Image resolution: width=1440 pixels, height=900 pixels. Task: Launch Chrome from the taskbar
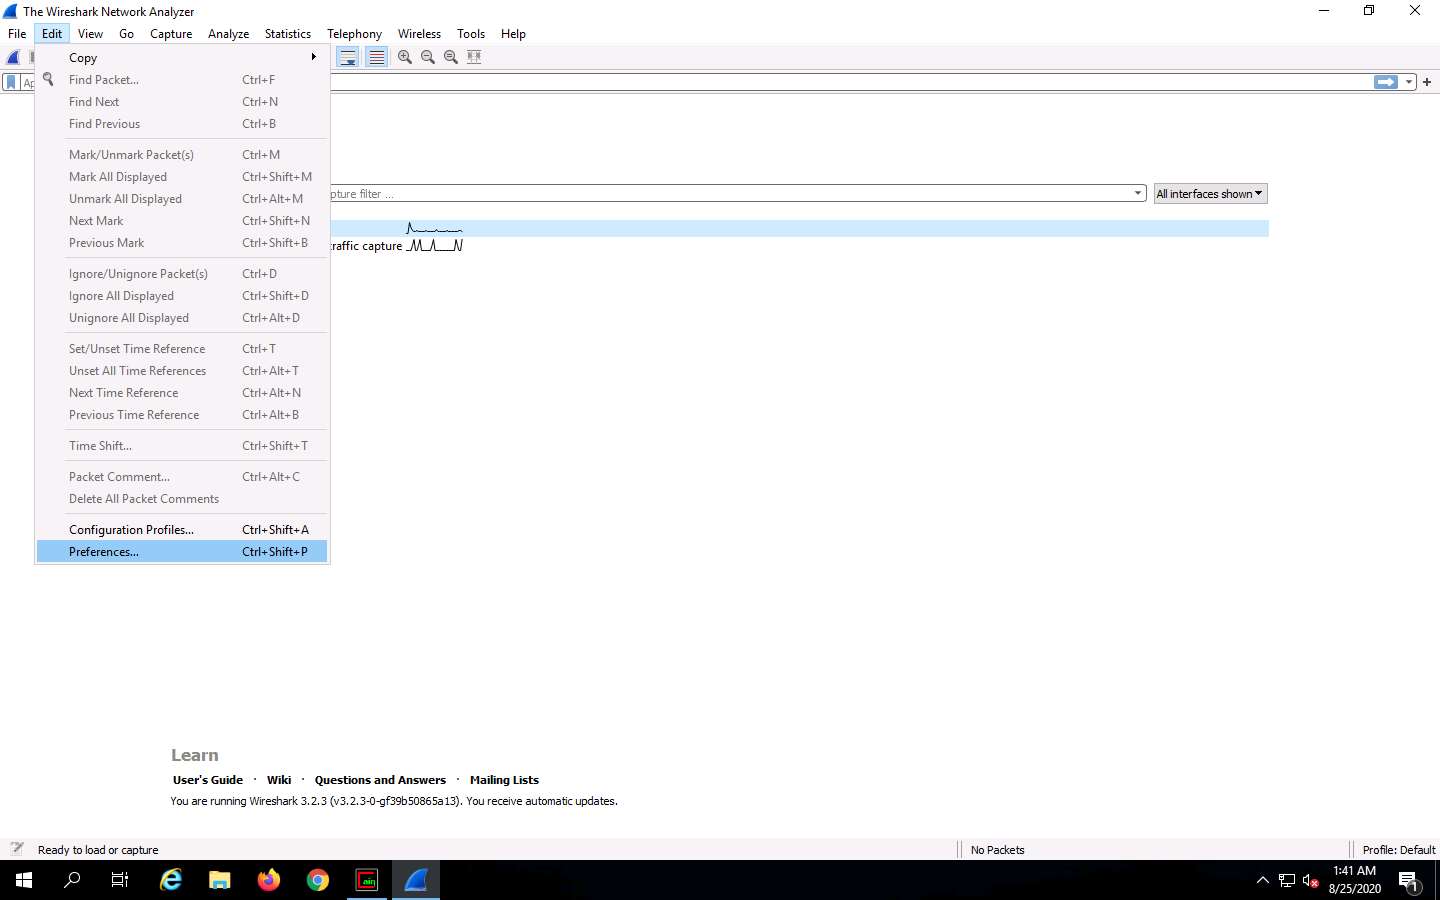click(x=318, y=880)
